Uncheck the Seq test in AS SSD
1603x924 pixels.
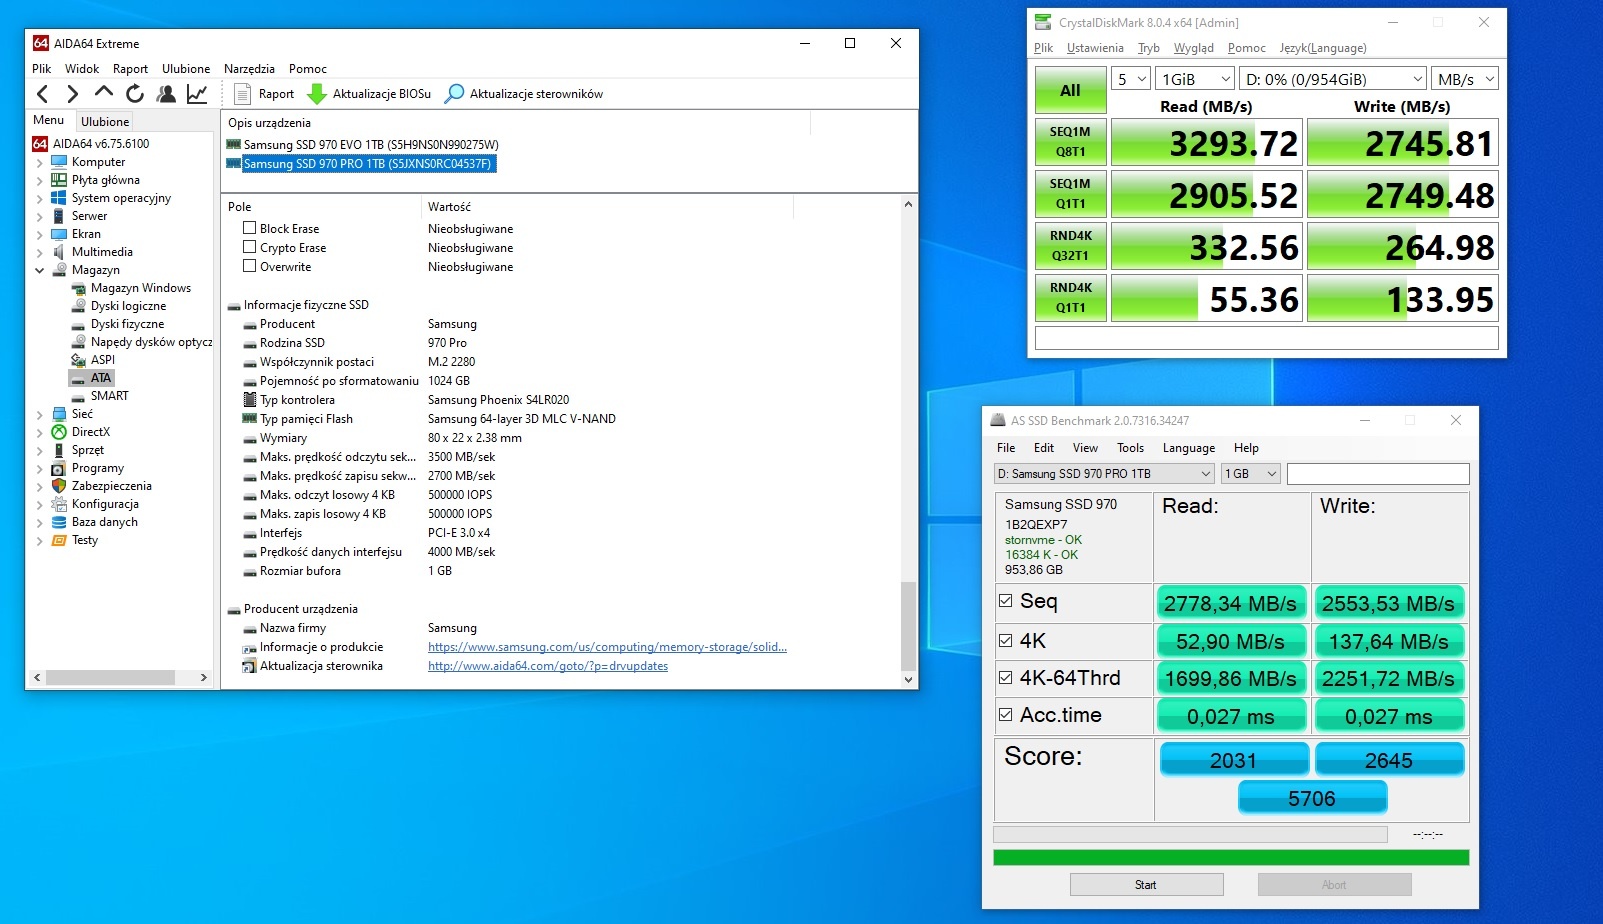[x=1006, y=601]
